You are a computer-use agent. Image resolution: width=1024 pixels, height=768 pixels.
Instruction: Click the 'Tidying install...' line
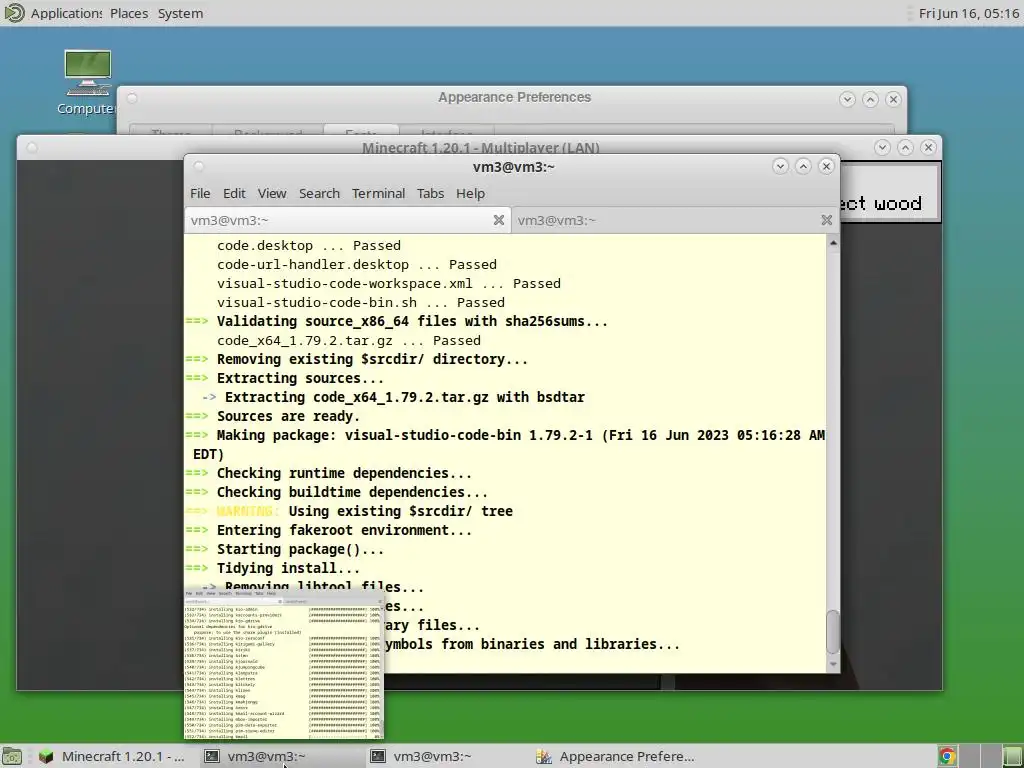pos(288,568)
